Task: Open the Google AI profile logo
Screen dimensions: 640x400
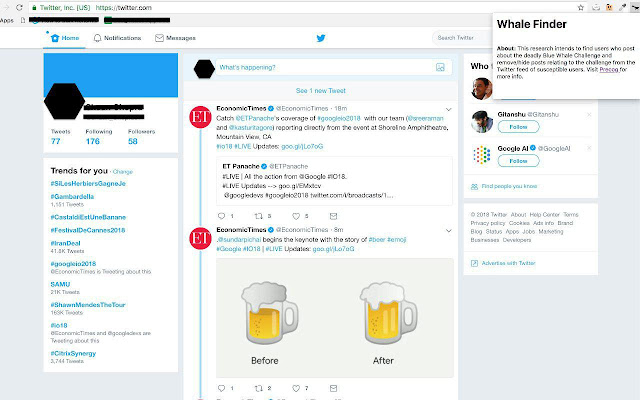Action: pos(482,155)
